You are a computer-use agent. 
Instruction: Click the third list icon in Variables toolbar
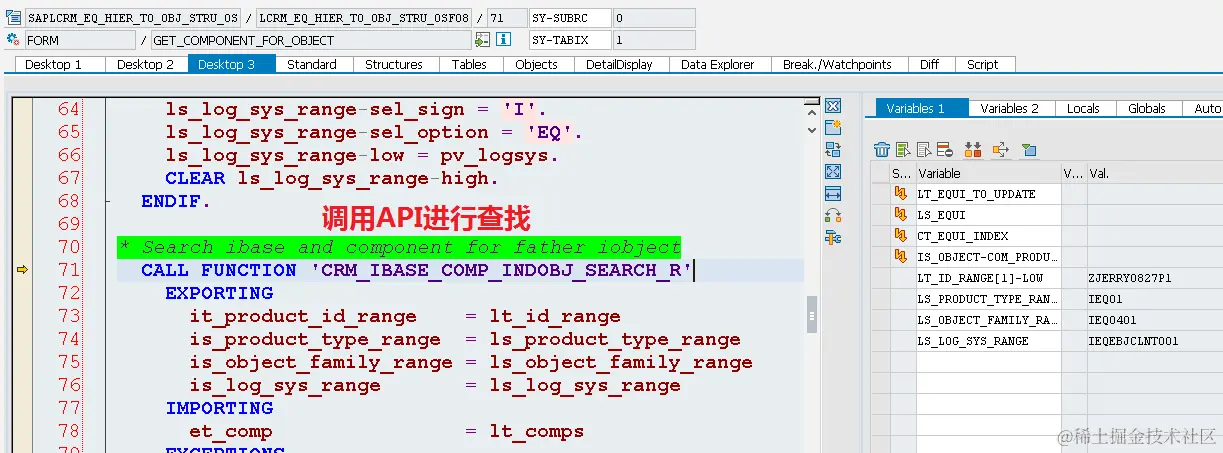coord(924,150)
